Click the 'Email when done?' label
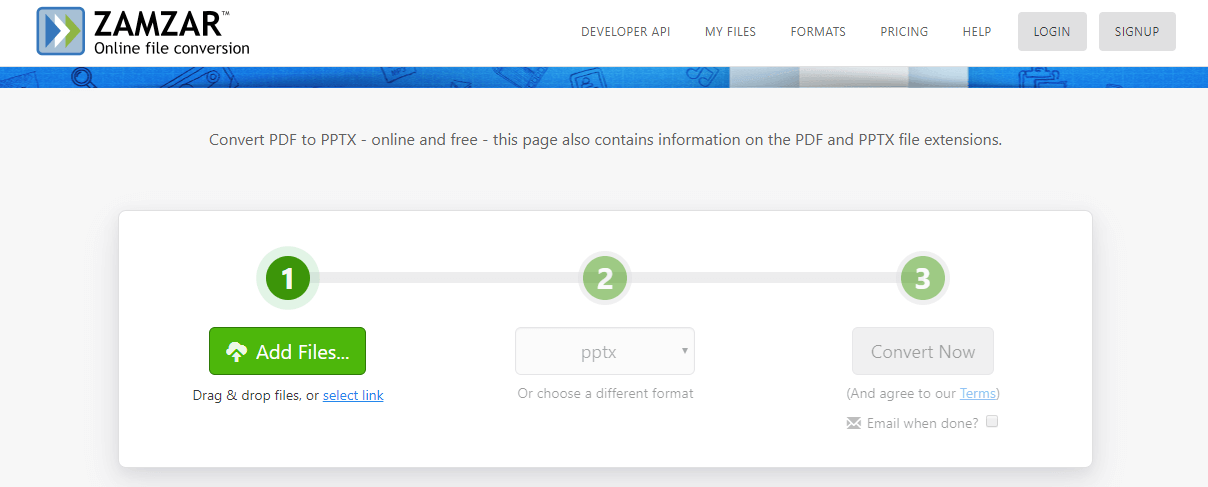 click(x=923, y=423)
